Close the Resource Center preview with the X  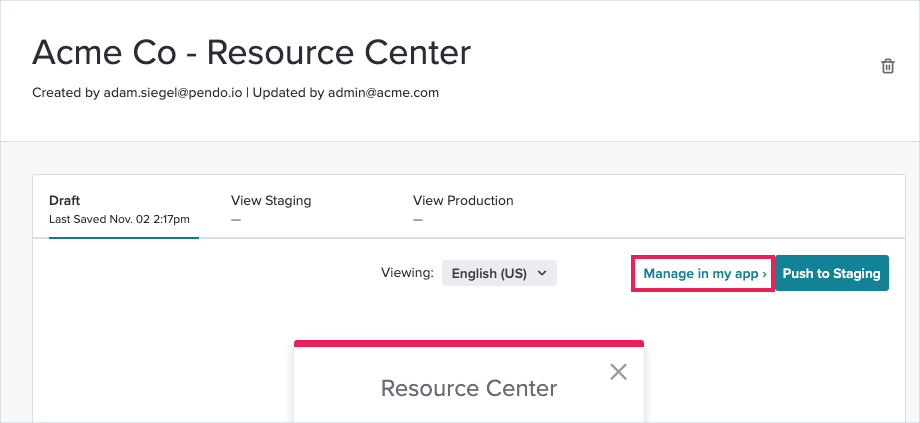coord(618,371)
